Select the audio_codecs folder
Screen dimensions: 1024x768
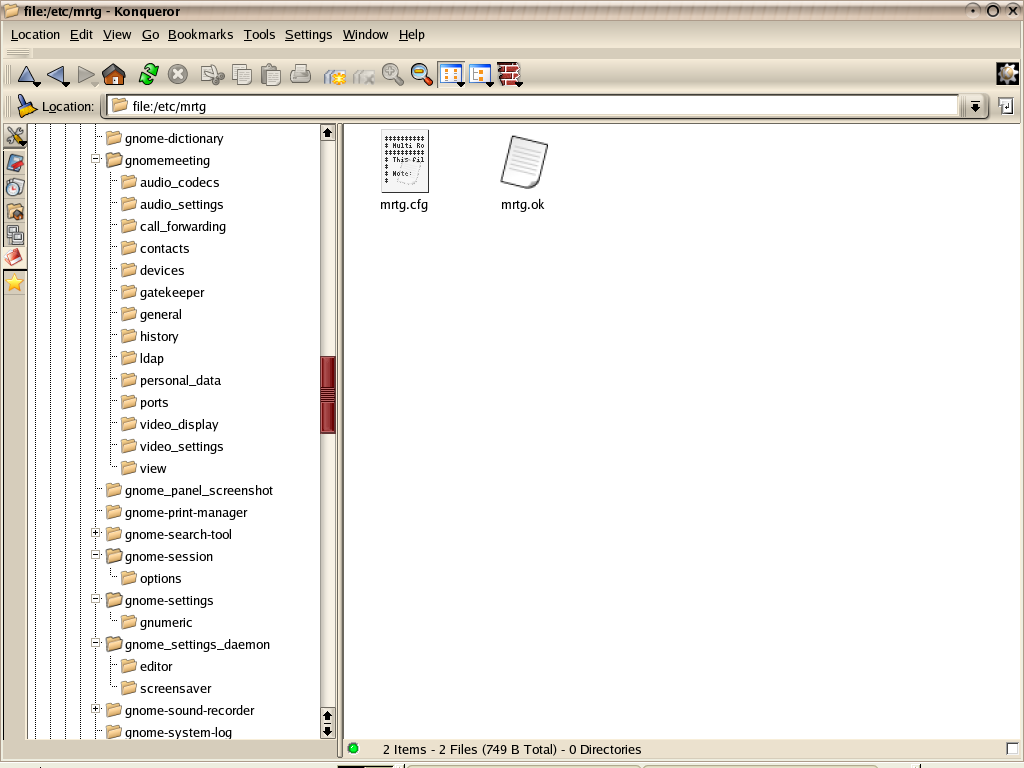point(172,182)
